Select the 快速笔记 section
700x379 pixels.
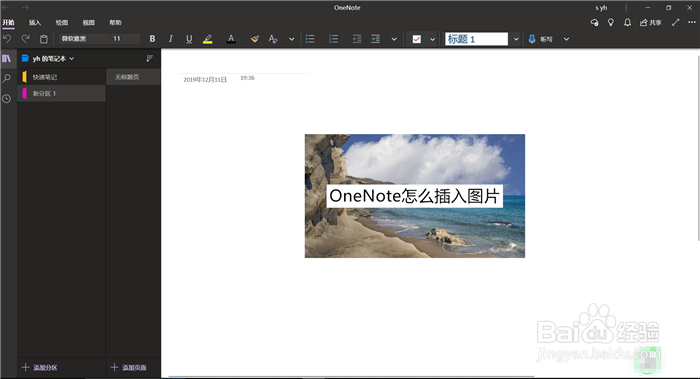coord(62,77)
